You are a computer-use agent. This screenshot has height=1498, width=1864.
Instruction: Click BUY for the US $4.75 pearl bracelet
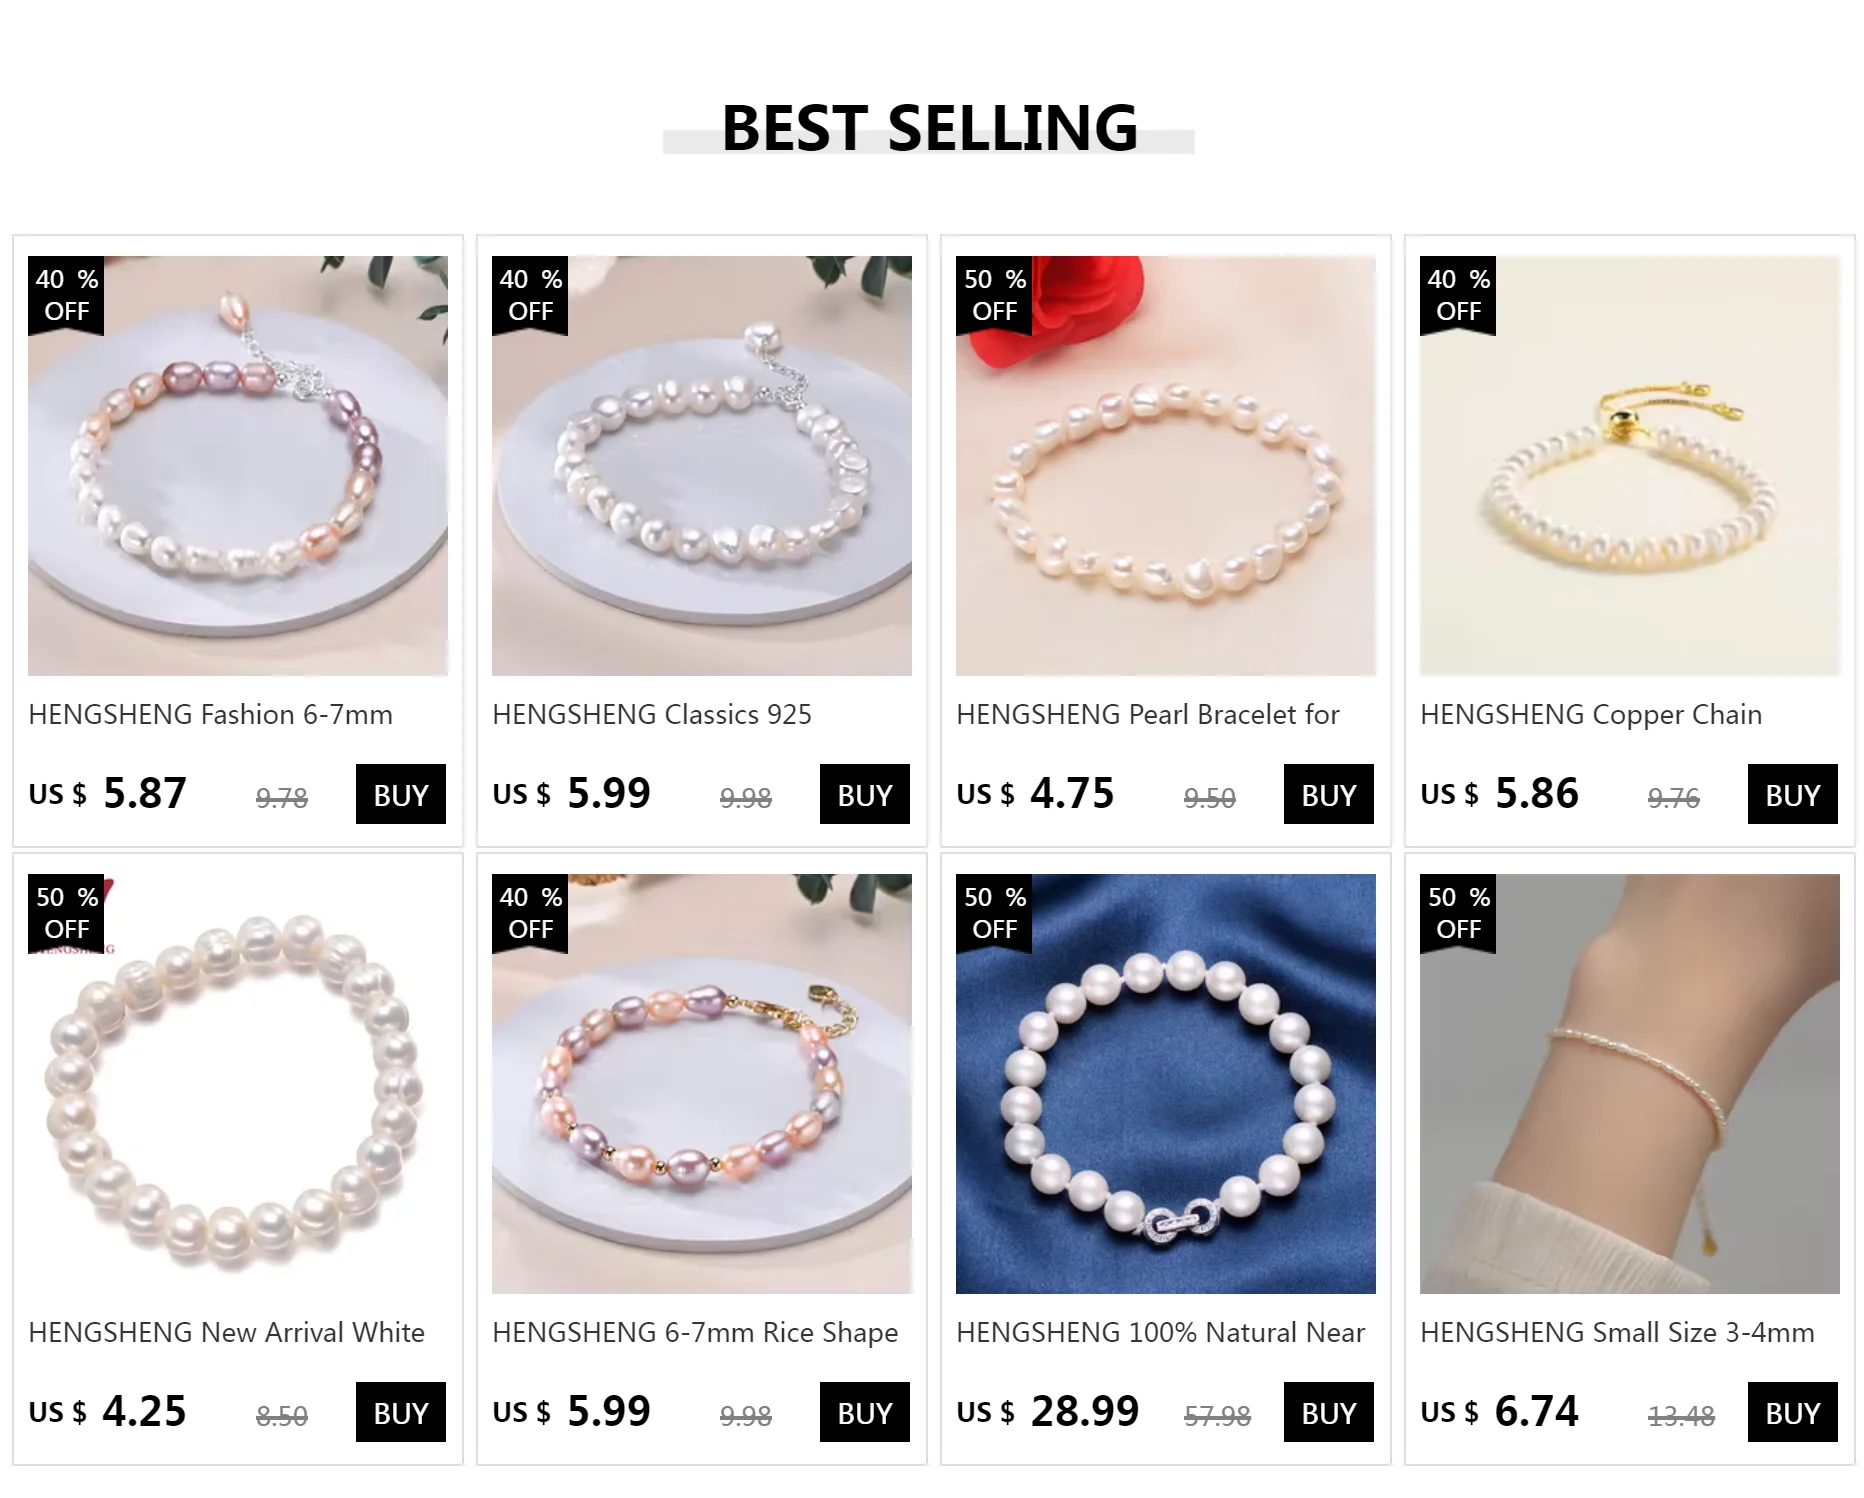pos(1329,794)
